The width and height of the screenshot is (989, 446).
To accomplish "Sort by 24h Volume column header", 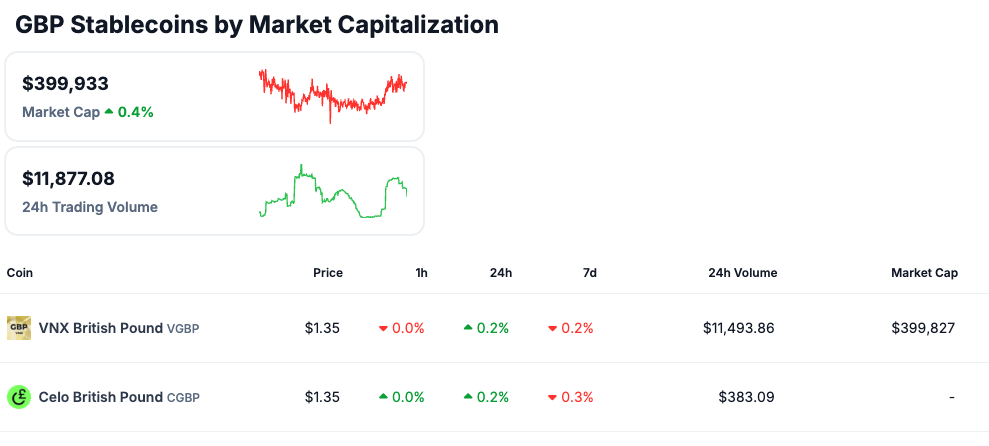I will [742, 273].
